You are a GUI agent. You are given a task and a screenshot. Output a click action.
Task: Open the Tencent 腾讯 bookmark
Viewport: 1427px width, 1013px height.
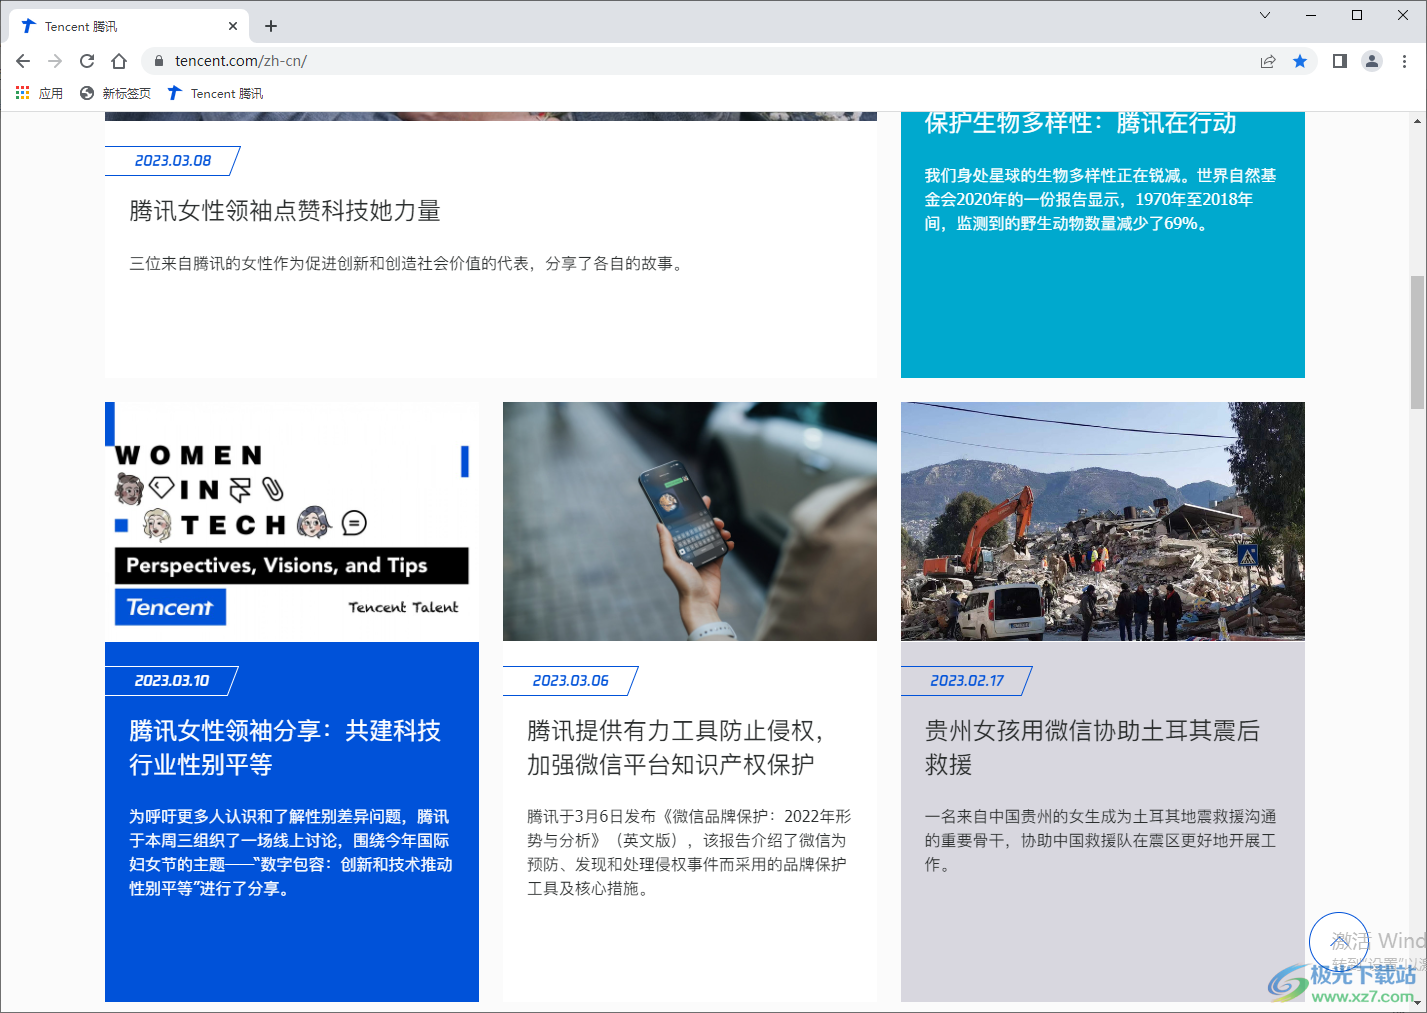pyautogui.click(x=215, y=93)
